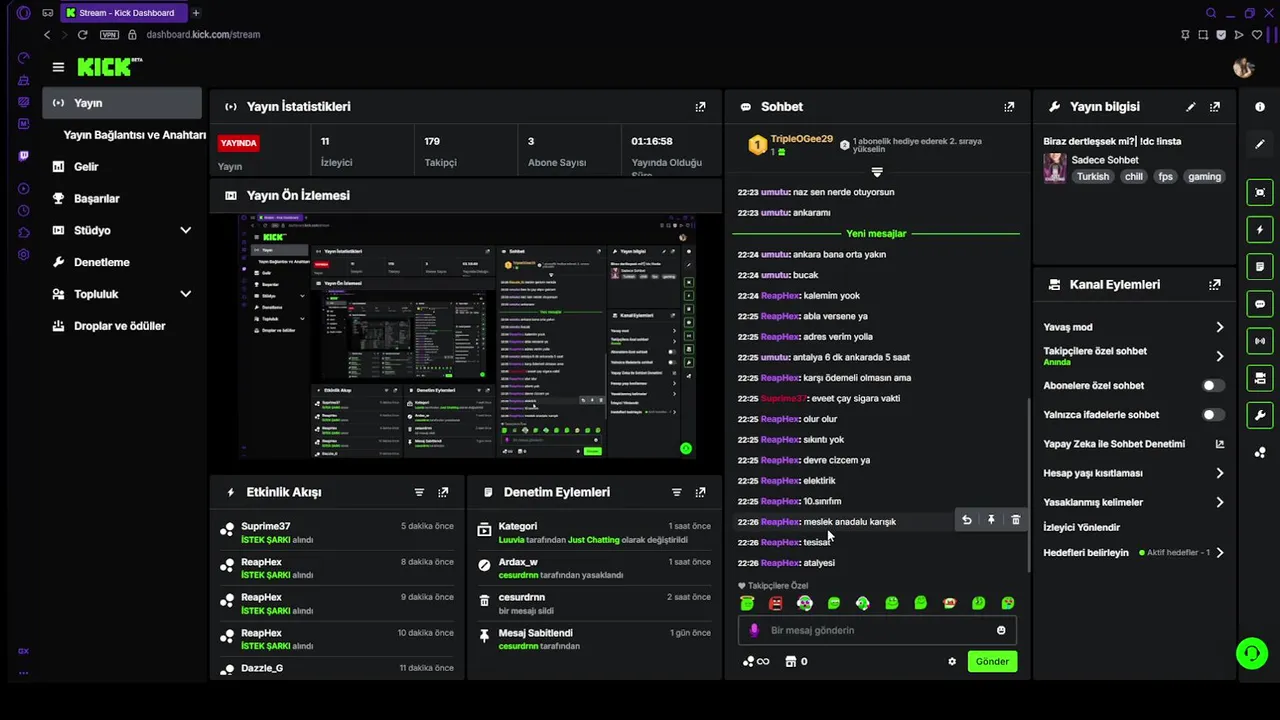Collapse pinned gift banner with down arrow
The width and height of the screenshot is (1280, 720).
coord(877,173)
